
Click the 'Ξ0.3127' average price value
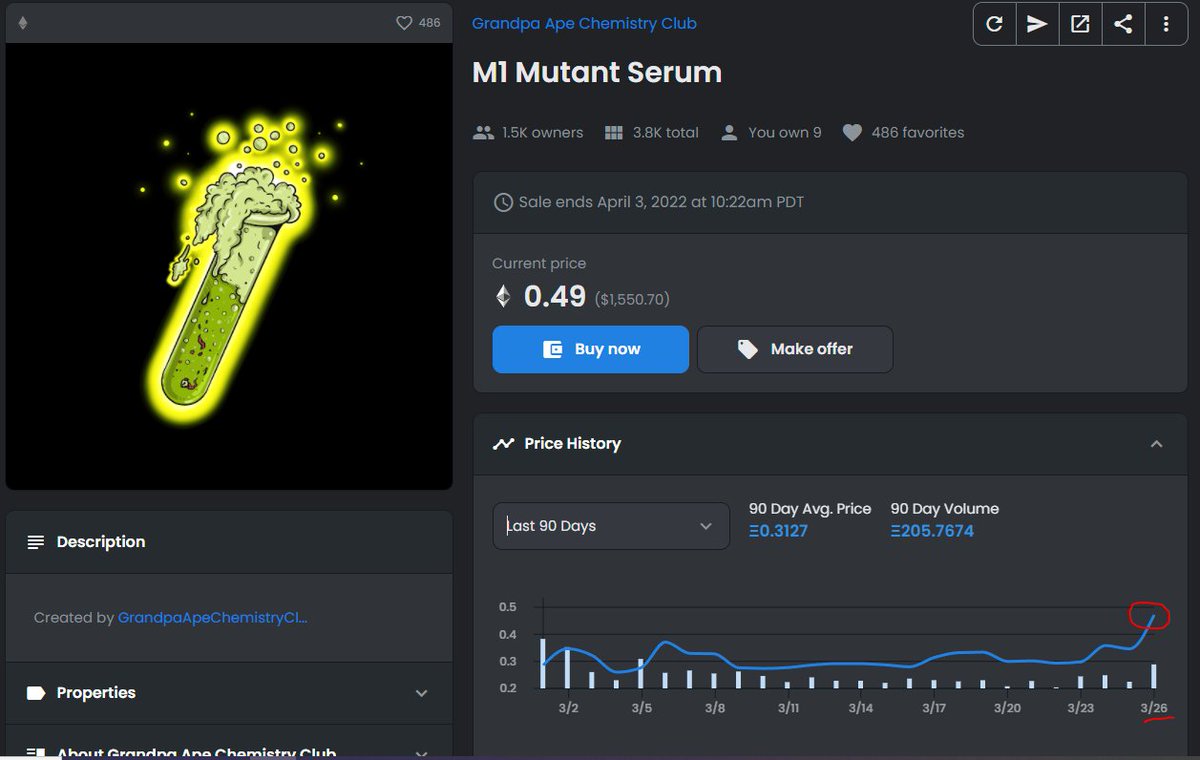[x=778, y=531]
